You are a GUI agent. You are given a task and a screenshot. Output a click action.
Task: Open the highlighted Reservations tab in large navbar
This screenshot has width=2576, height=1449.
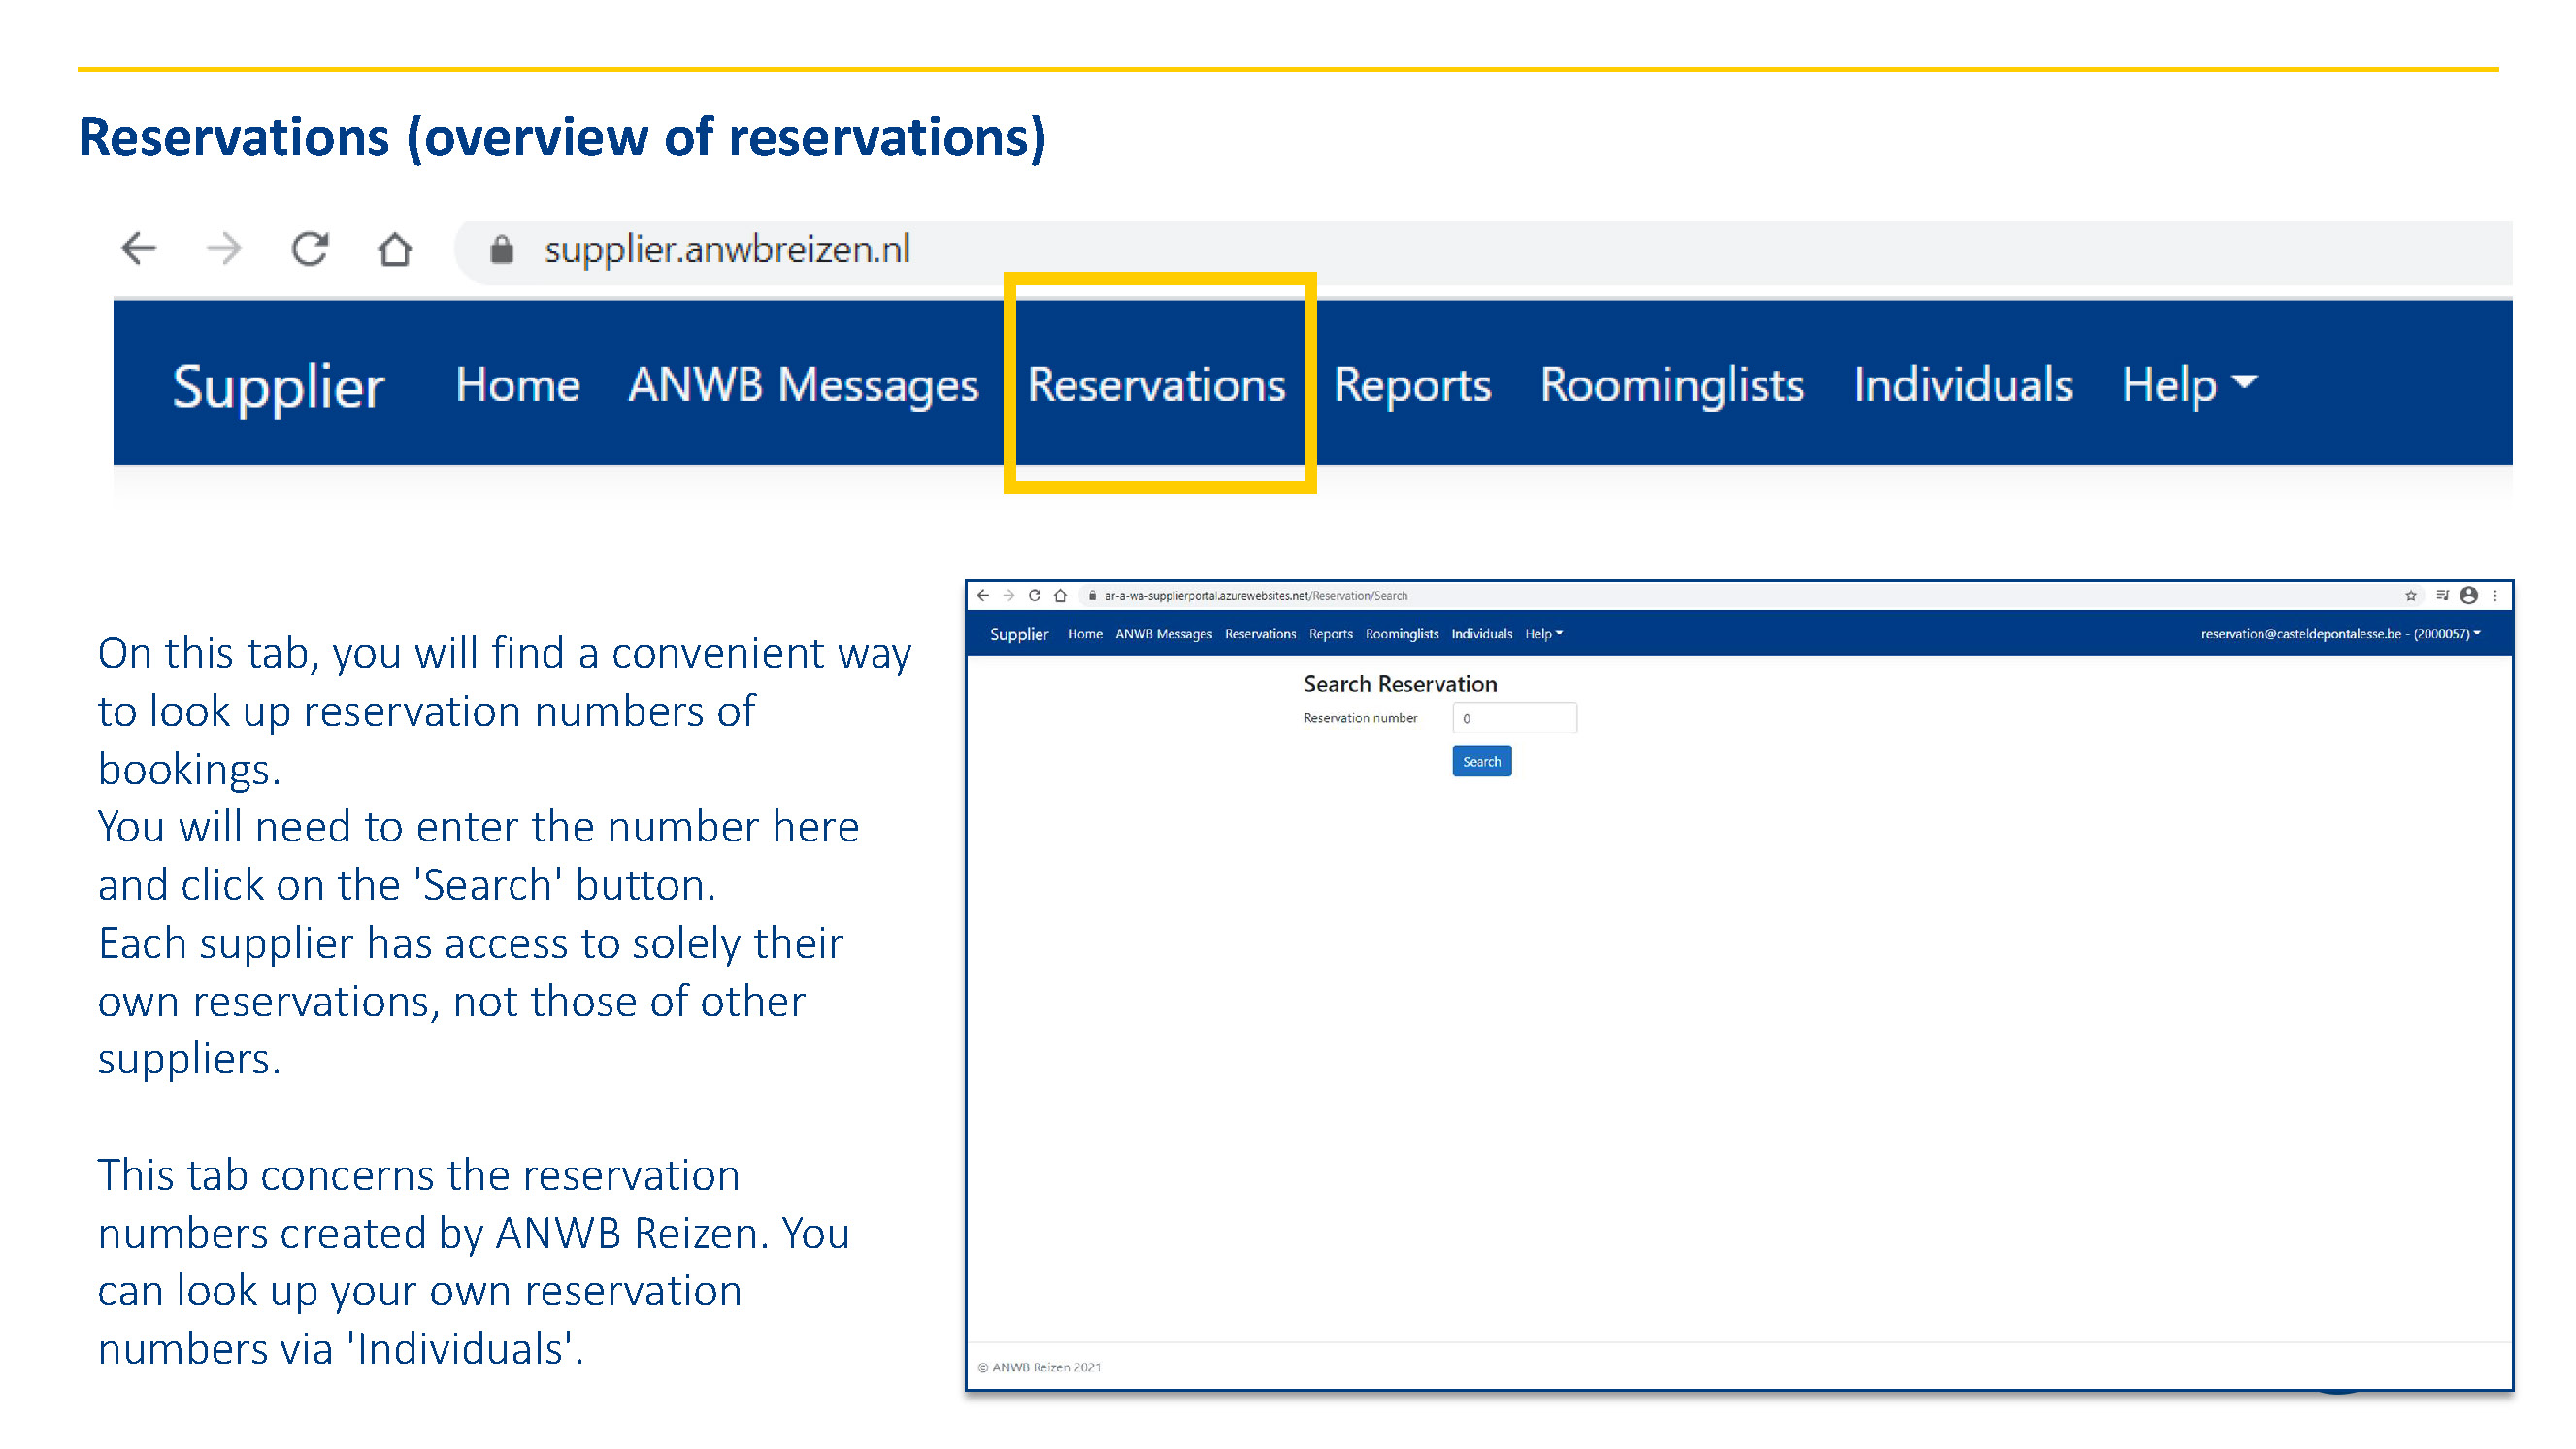click(1157, 385)
